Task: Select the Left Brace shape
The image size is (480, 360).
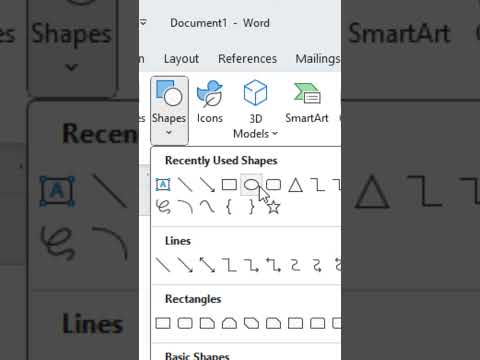Action: coord(229,207)
